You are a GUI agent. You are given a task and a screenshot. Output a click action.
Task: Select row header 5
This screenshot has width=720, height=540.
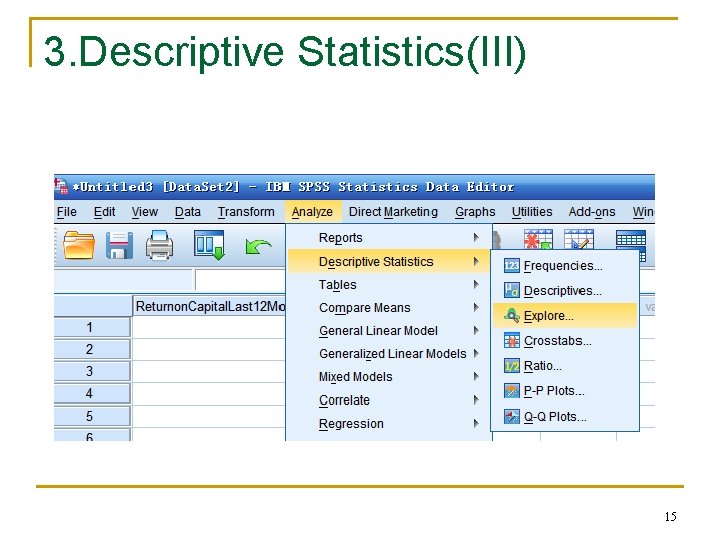point(92,416)
